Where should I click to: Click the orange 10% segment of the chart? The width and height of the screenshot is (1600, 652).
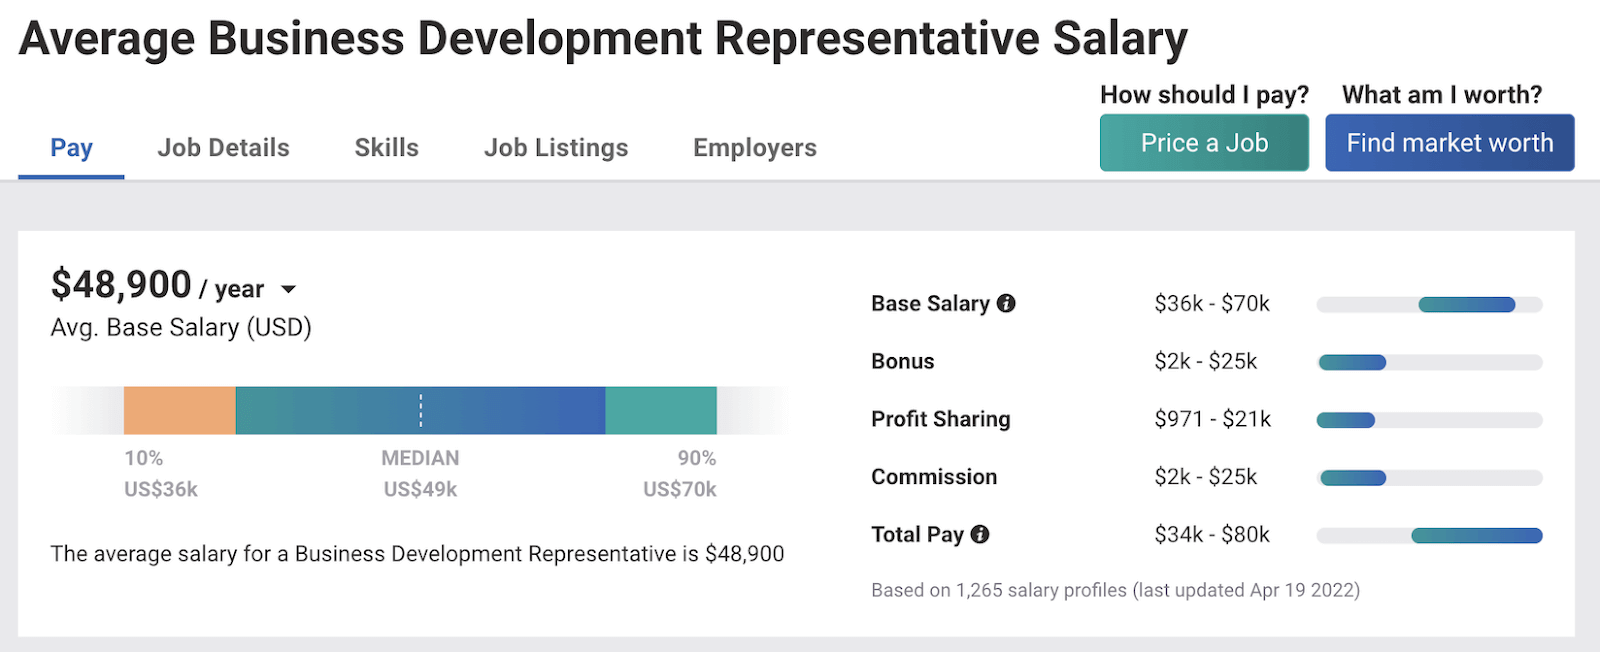[x=178, y=409]
